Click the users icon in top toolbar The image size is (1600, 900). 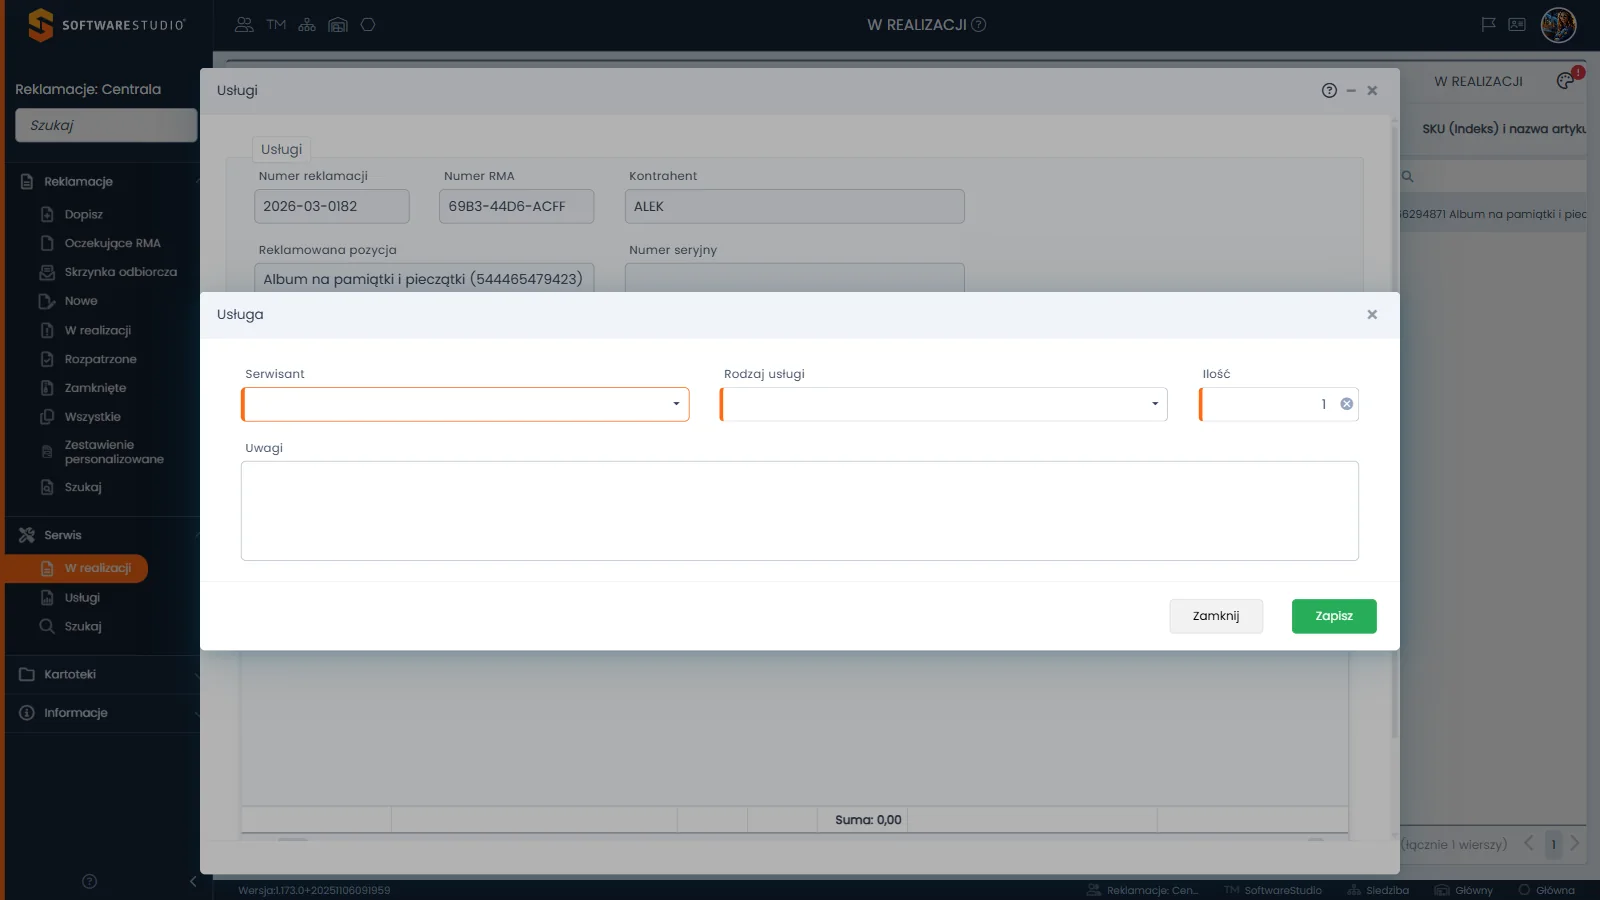244,25
